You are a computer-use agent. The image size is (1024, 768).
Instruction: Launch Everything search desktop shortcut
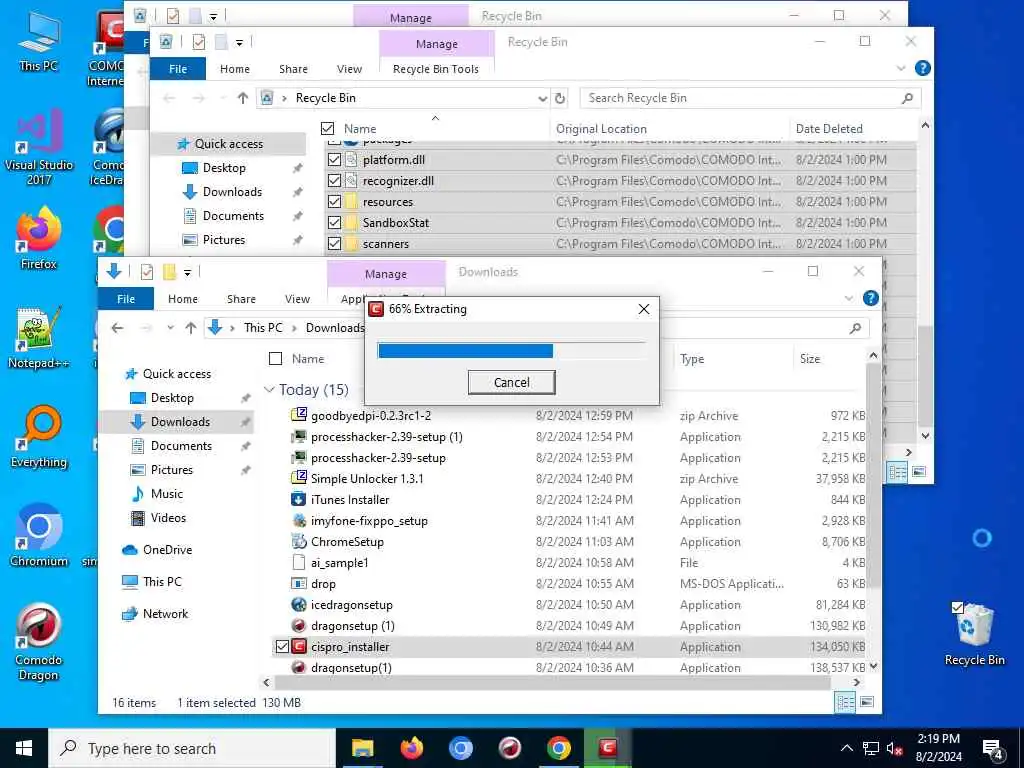point(38,436)
